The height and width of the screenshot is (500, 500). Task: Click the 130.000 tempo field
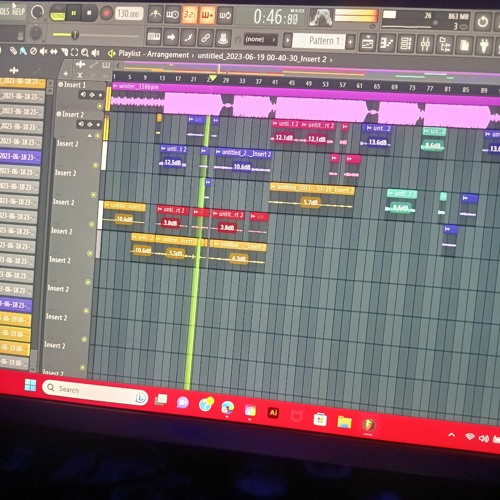[x=129, y=14]
